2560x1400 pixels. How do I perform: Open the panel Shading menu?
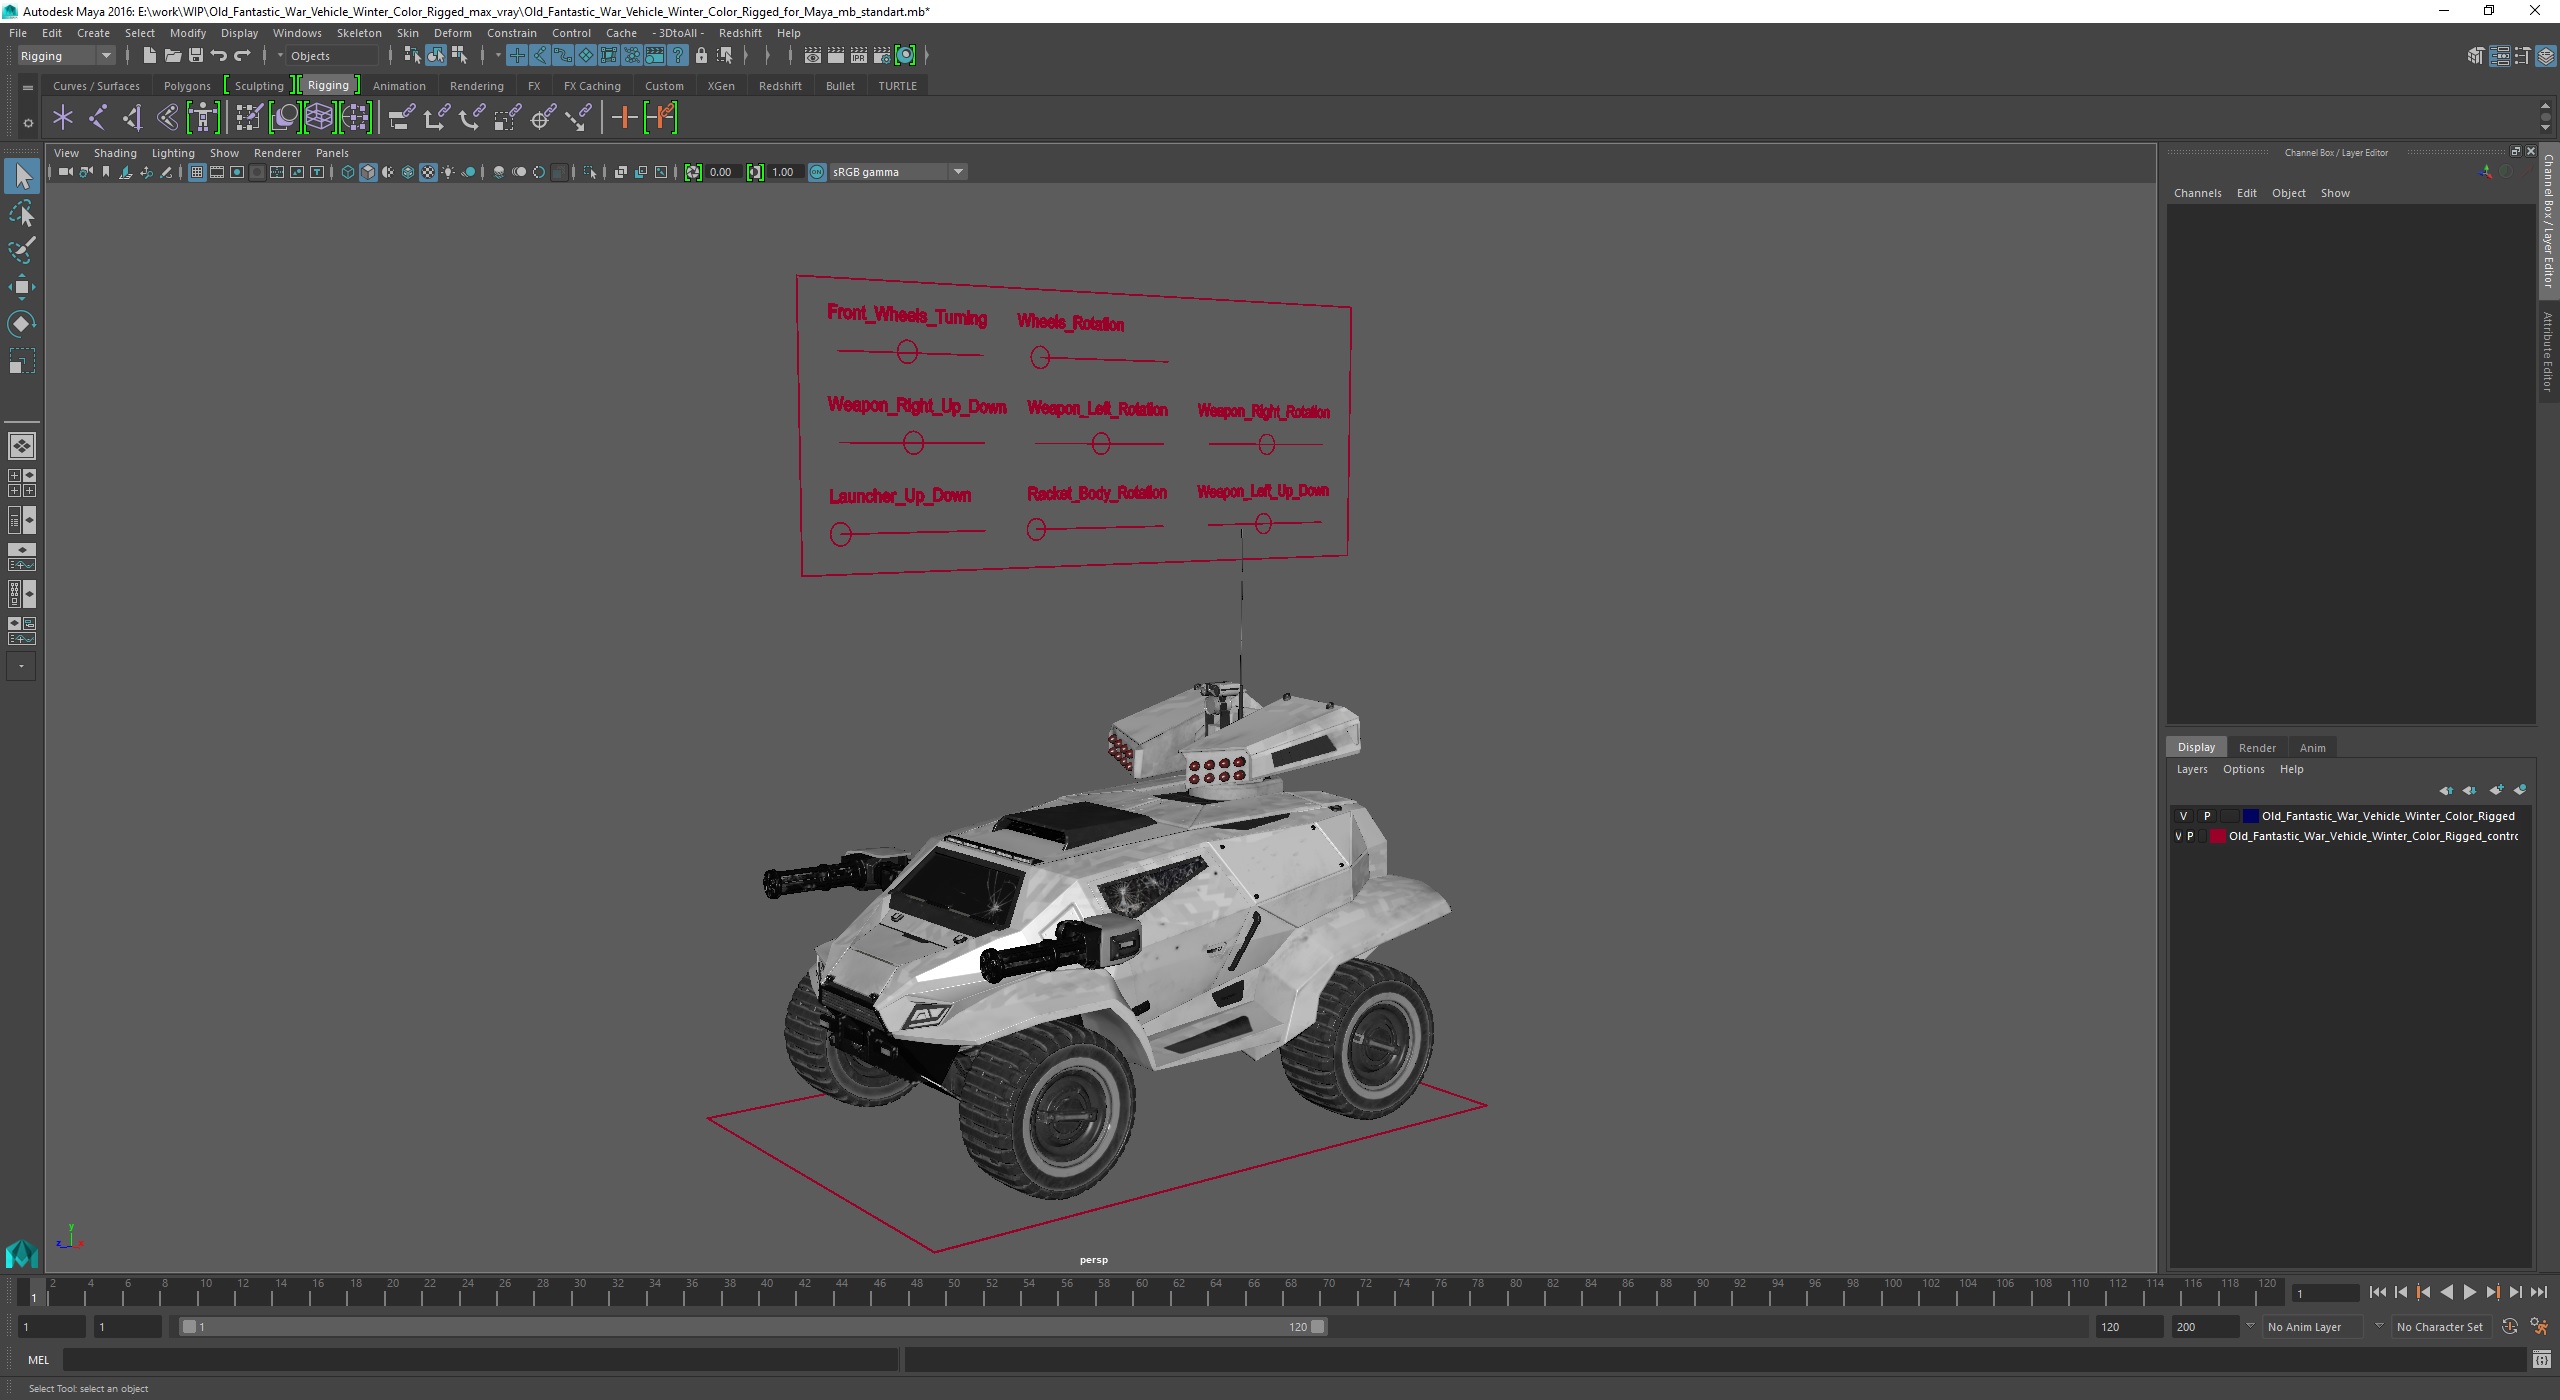coord(115,153)
